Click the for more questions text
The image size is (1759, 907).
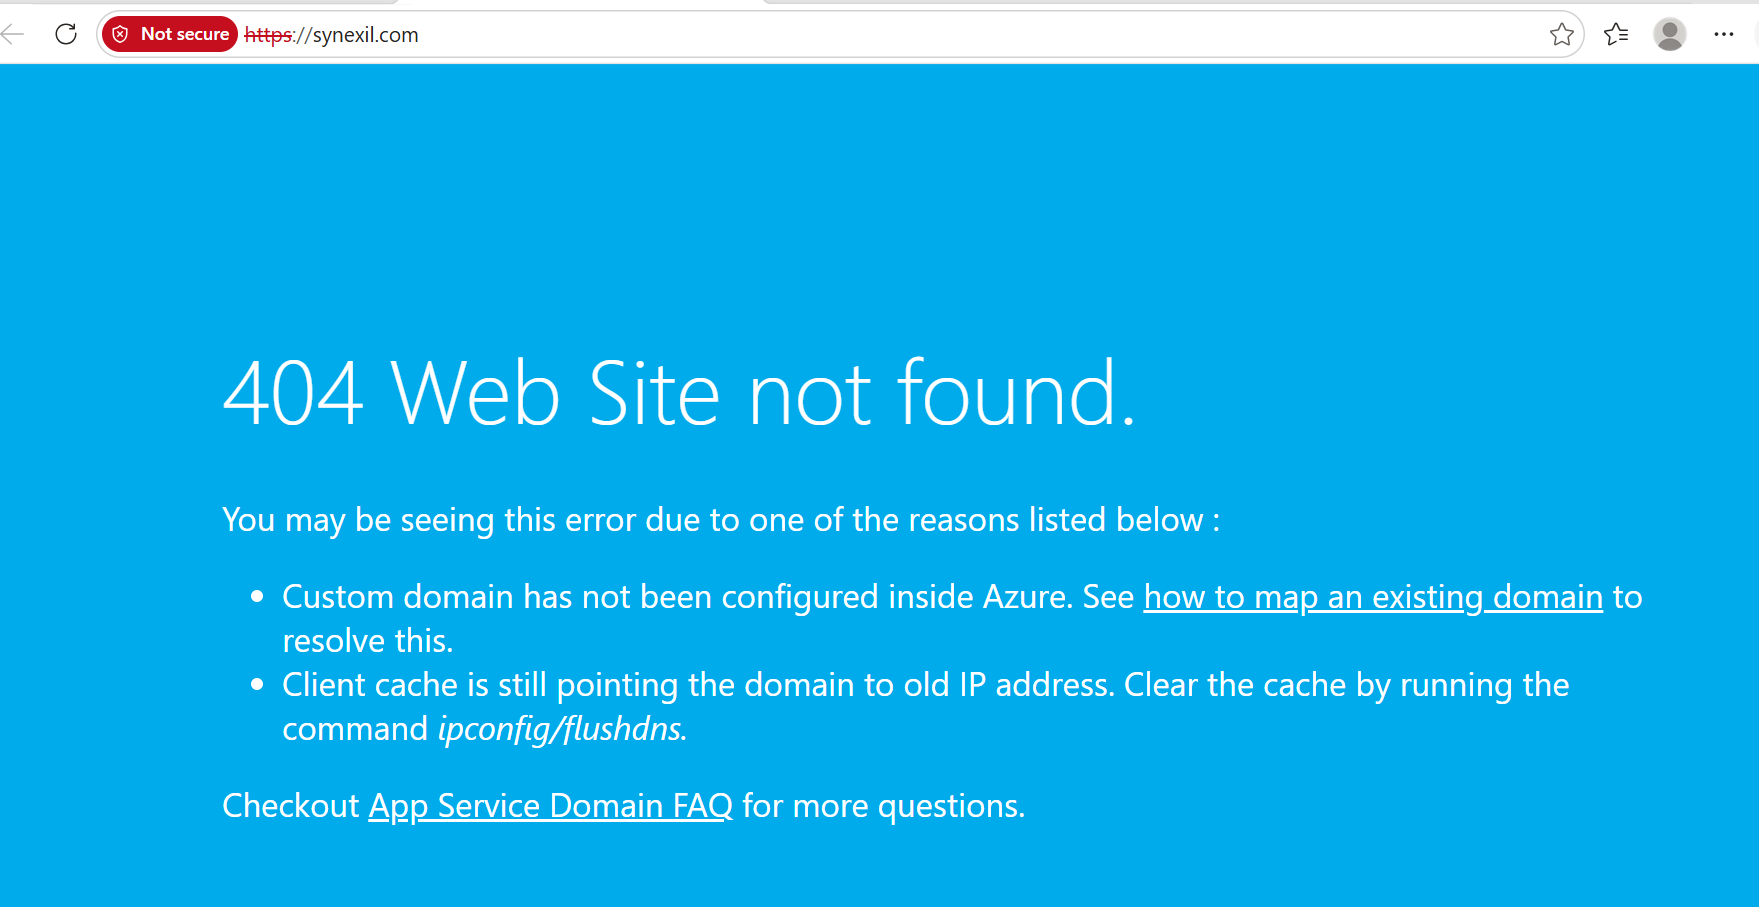tap(884, 806)
